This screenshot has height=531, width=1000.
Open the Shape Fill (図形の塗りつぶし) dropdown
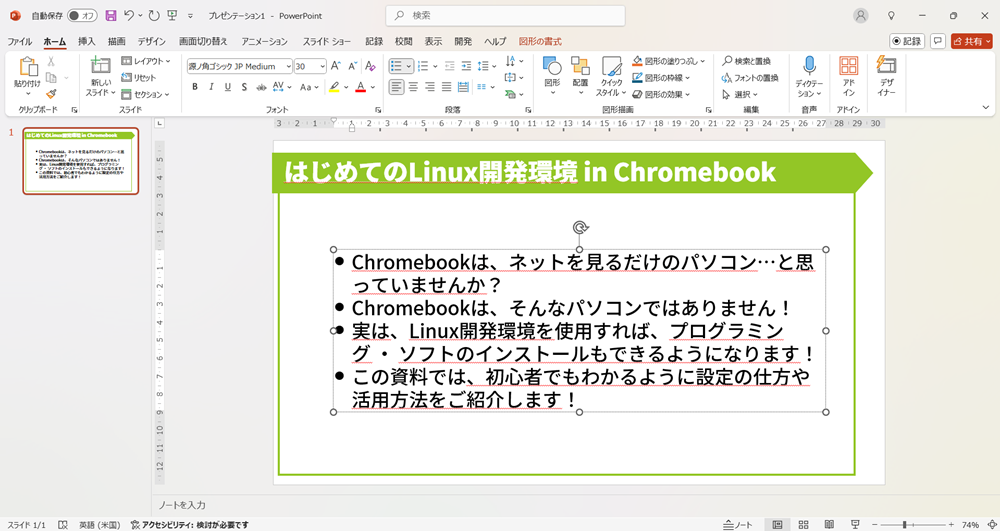tap(669, 61)
